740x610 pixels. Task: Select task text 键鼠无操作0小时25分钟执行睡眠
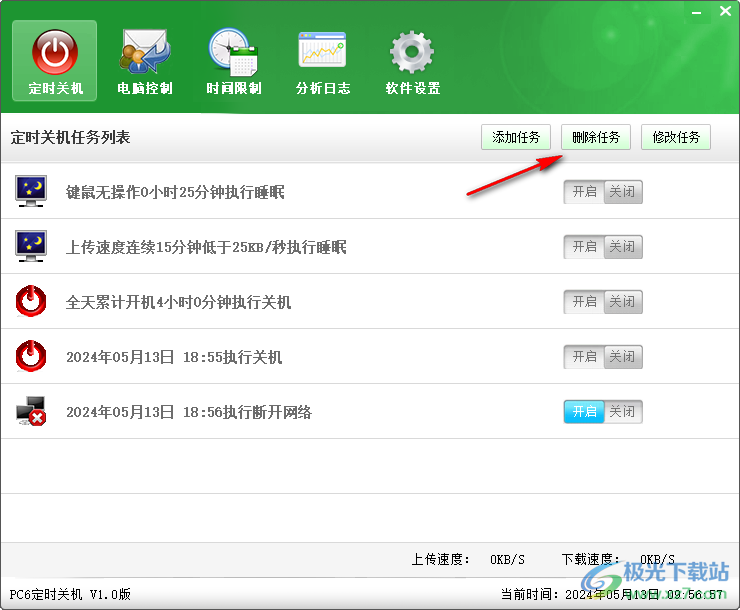pos(175,192)
